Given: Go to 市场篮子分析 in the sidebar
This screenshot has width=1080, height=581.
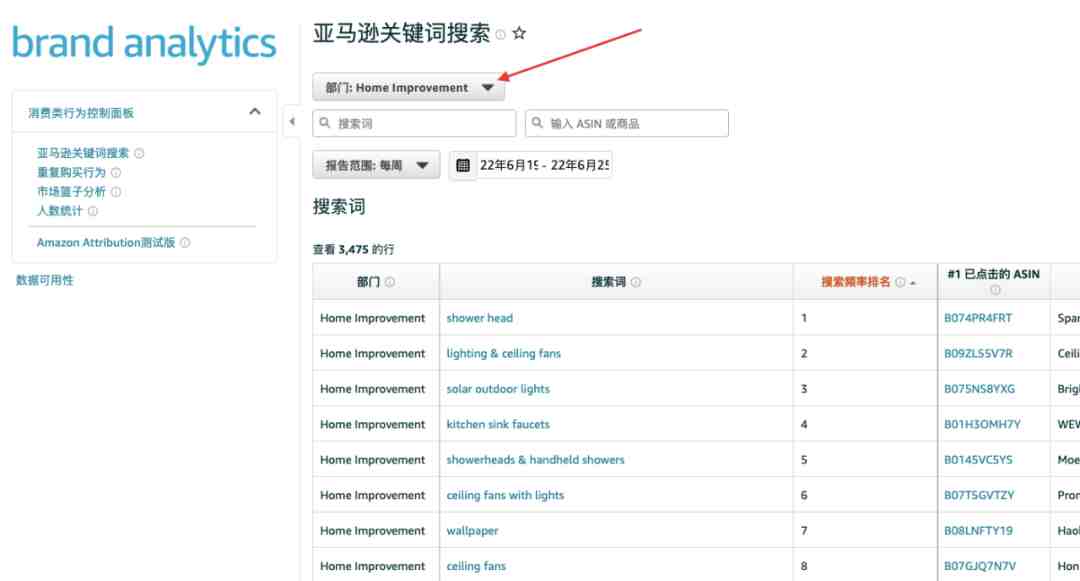Looking at the screenshot, I should pyautogui.click(x=71, y=192).
